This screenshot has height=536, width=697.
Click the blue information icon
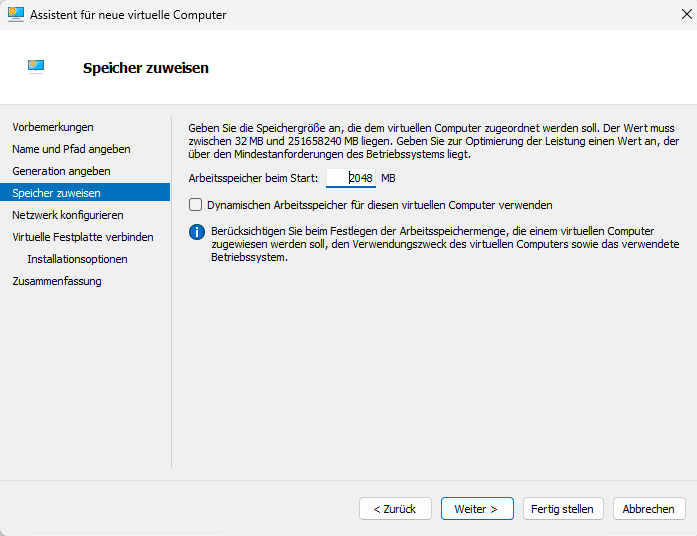tap(197, 232)
